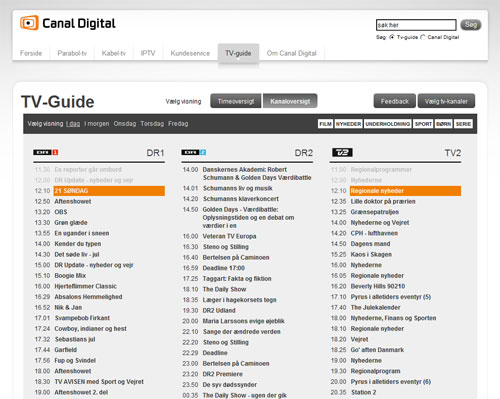
Task: Open the Kundeservice tab
Action: pos(190,53)
